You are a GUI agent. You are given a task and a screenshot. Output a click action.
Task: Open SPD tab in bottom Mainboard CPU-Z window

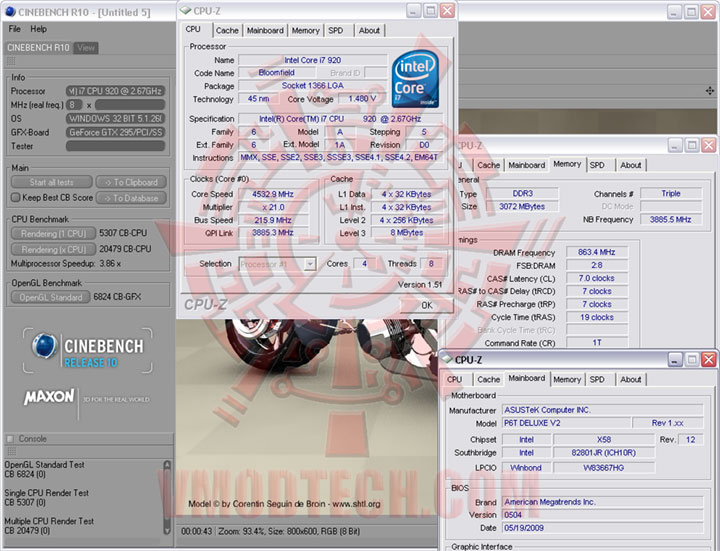[597, 379]
